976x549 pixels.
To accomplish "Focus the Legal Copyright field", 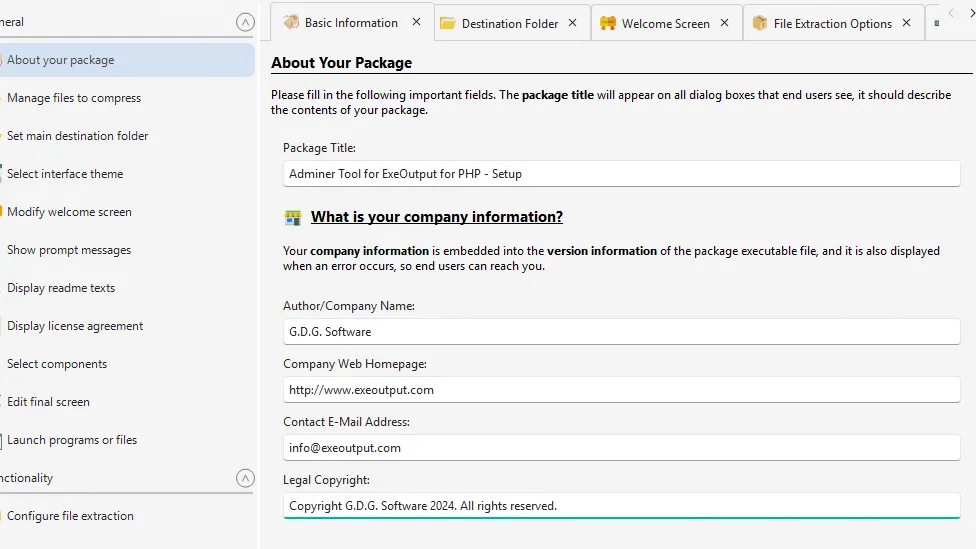I will point(621,505).
